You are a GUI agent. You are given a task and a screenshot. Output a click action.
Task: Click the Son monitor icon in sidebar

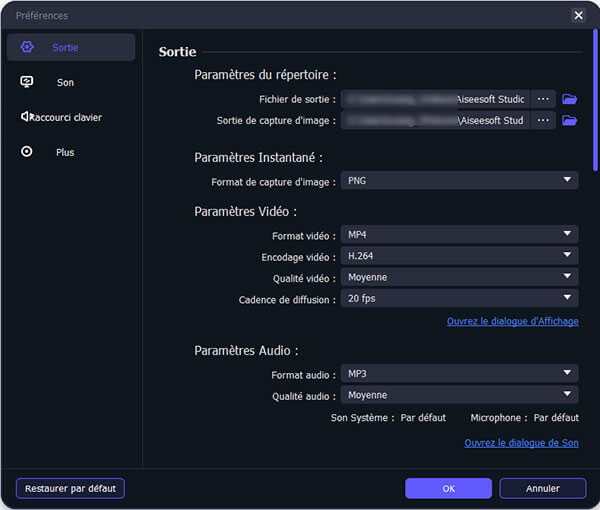pos(27,82)
